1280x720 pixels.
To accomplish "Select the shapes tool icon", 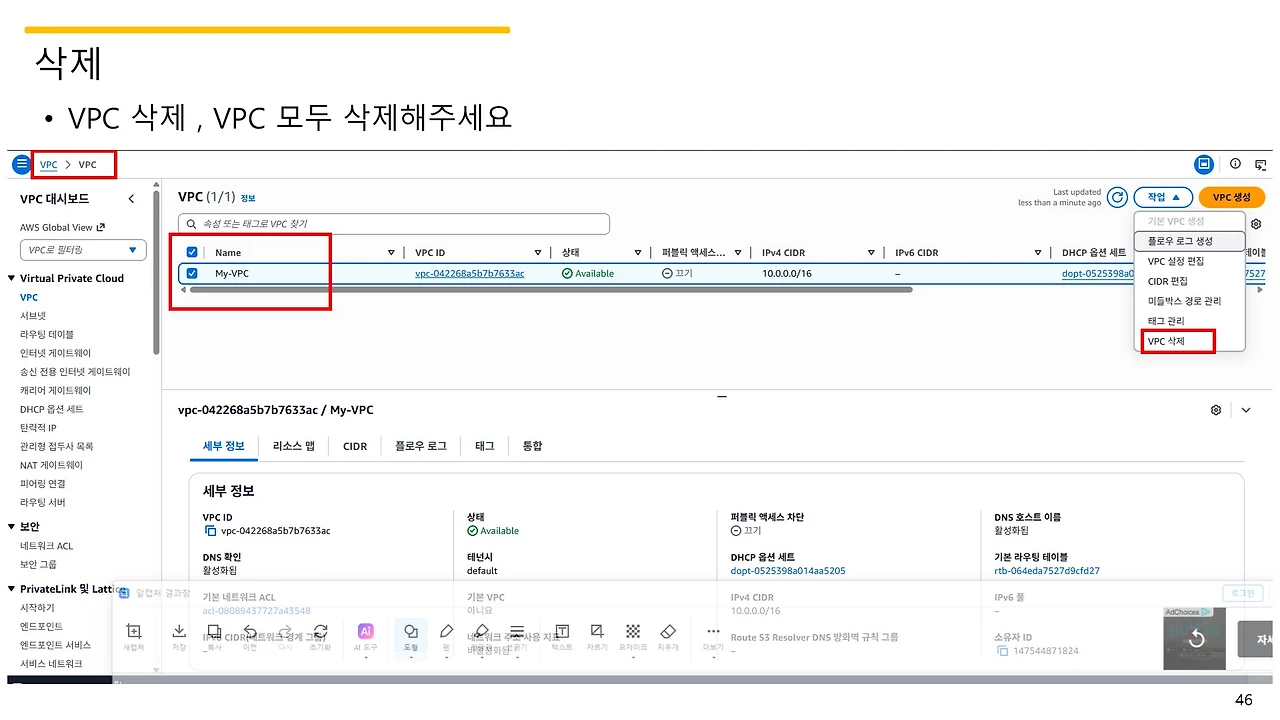I will pyautogui.click(x=411, y=631).
